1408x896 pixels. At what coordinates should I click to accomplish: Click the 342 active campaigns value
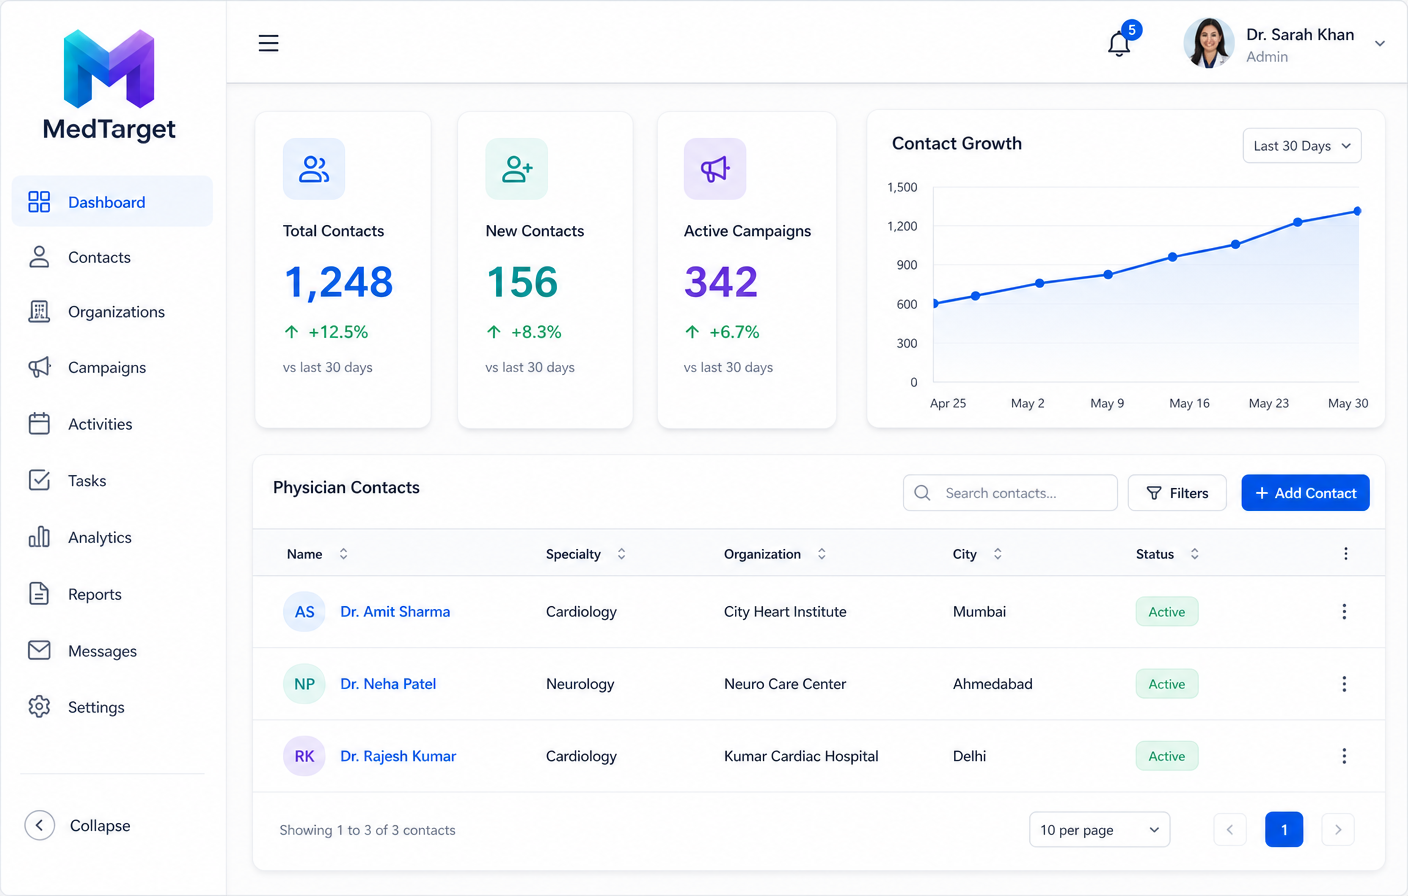pos(721,282)
